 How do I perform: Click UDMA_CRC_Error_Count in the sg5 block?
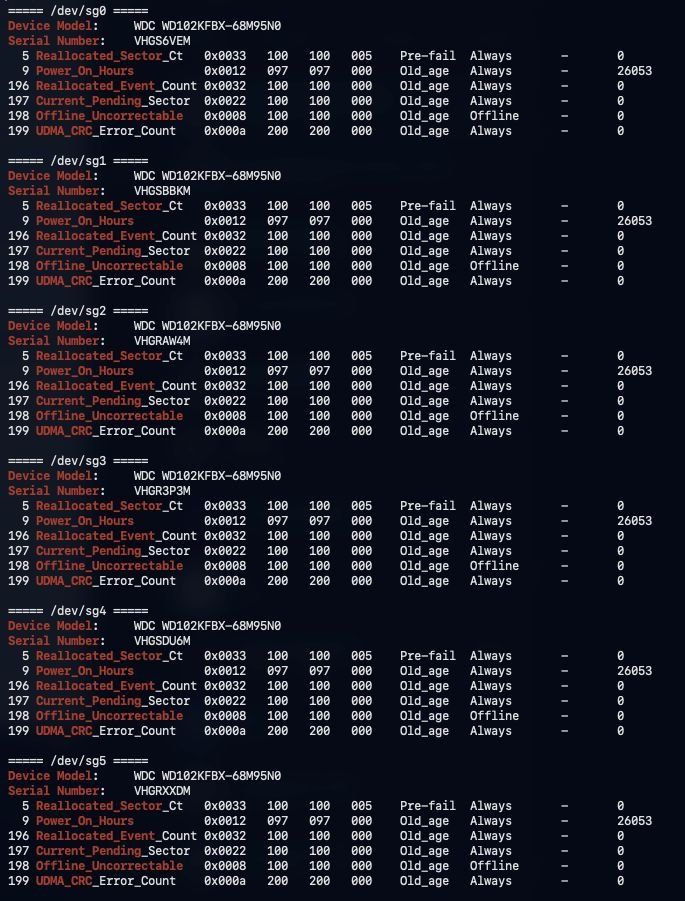[x=106, y=880]
